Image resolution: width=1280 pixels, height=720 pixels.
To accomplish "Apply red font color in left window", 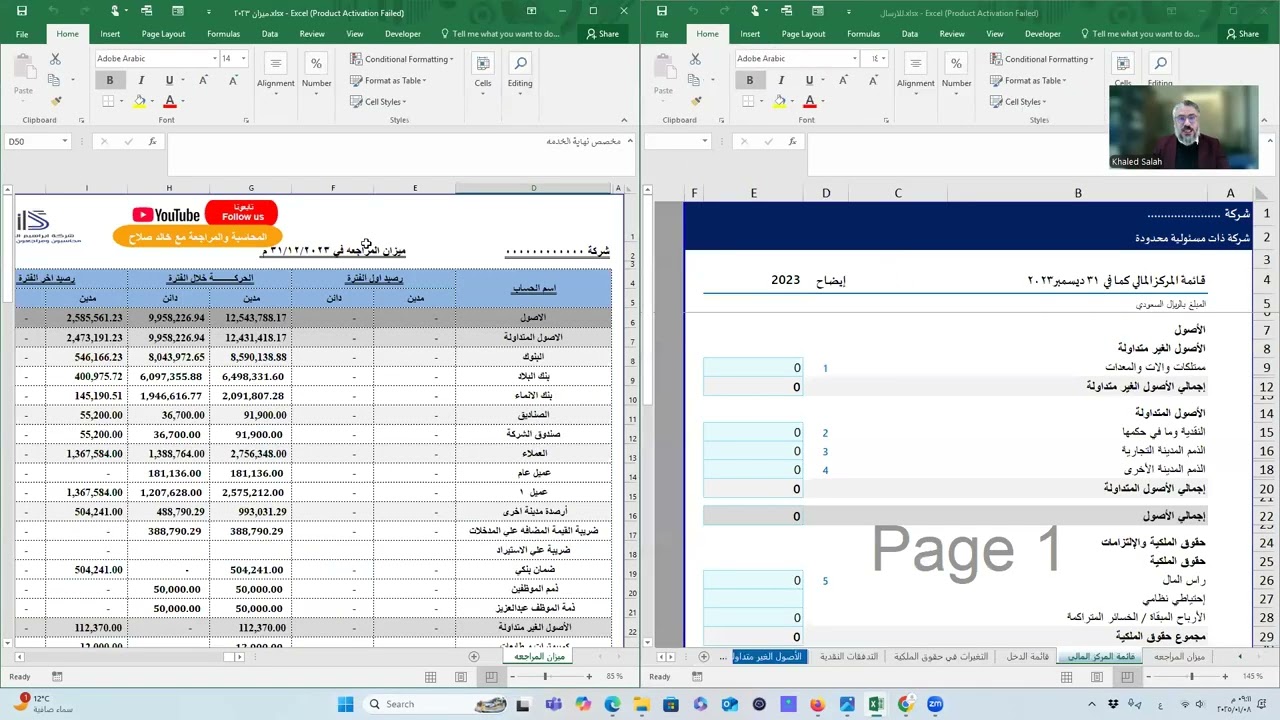I will pyautogui.click(x=169, y=101).
